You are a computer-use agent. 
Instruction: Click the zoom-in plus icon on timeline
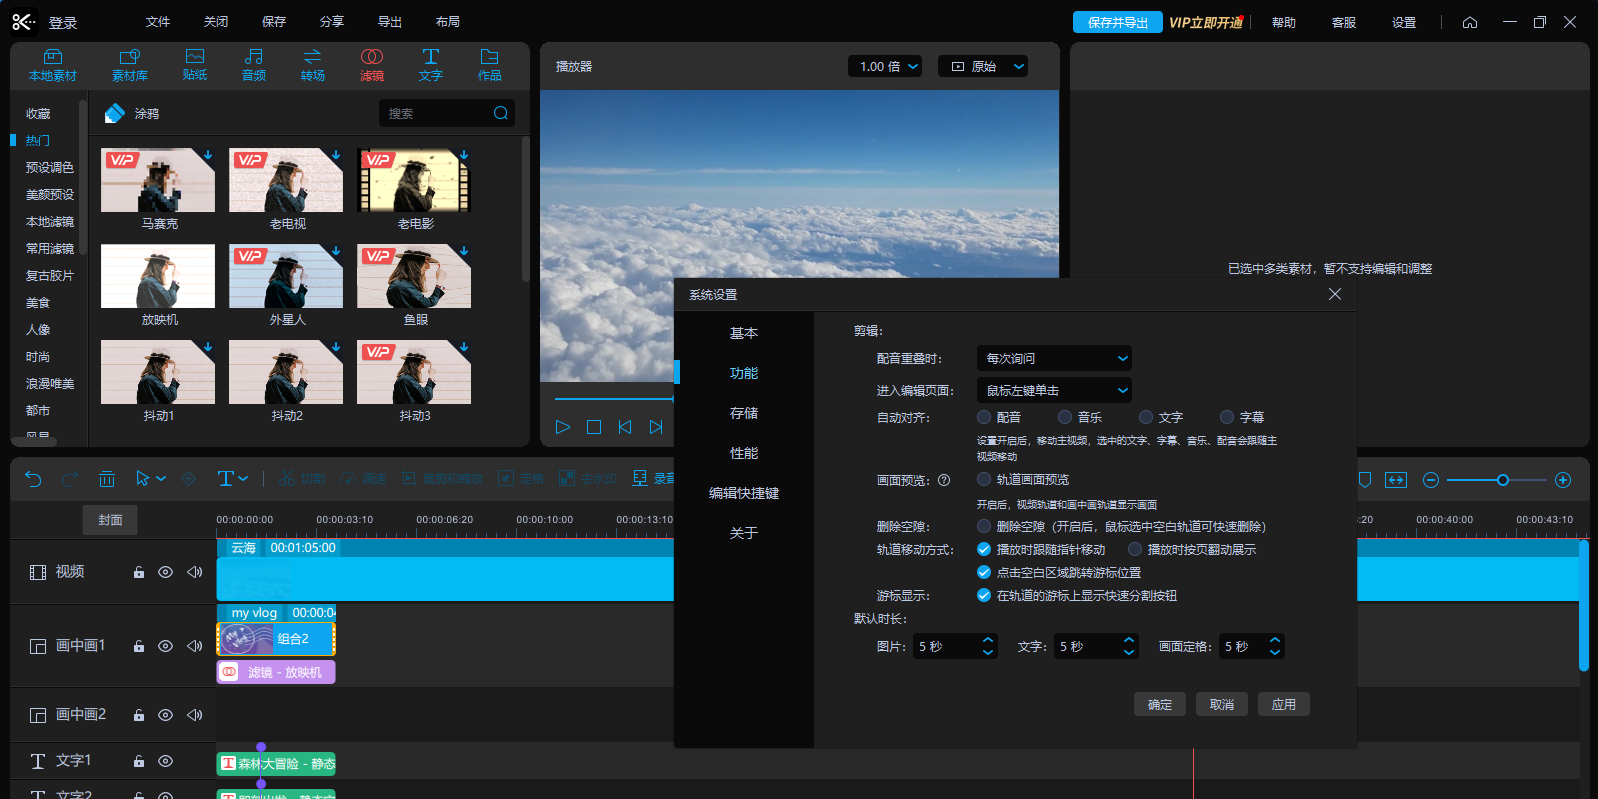pyautogui.click(x=1563, y=480)
